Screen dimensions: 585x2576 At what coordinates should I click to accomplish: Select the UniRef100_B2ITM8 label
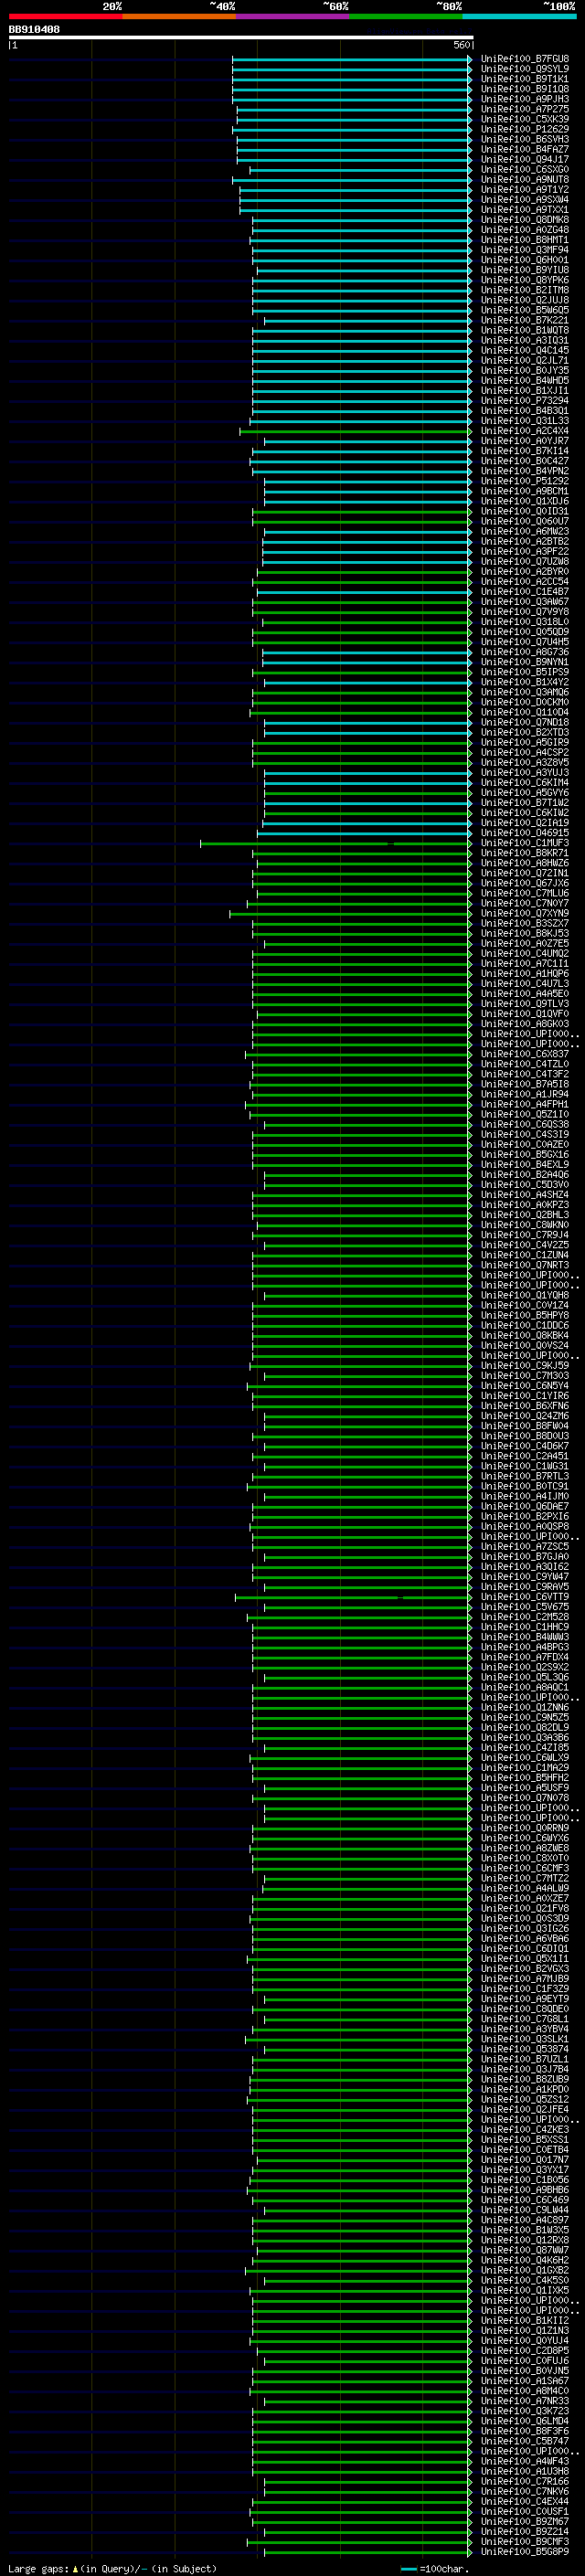(524, 290)
